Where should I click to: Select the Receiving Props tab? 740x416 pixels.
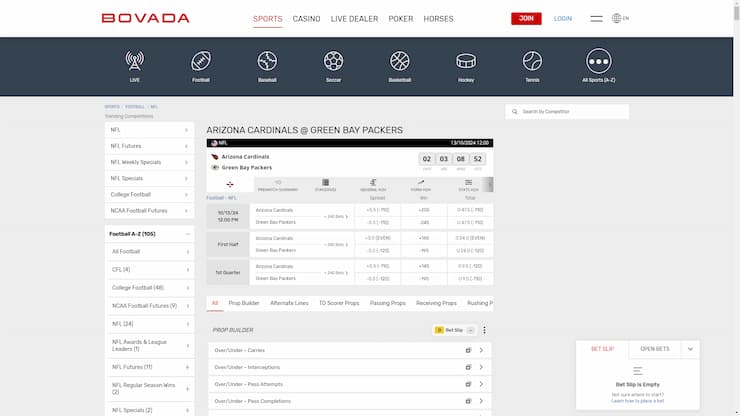tap(437, 303)
